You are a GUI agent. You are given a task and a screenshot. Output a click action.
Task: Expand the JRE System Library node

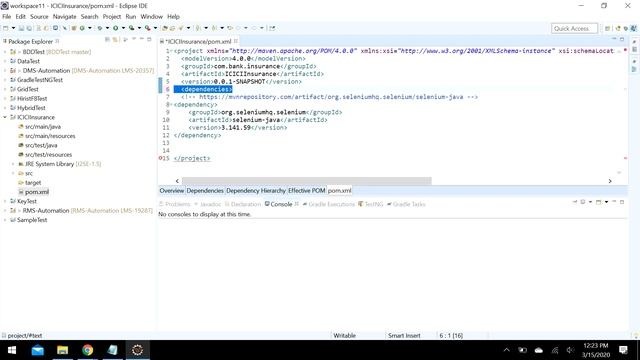[x=13, y=164]
